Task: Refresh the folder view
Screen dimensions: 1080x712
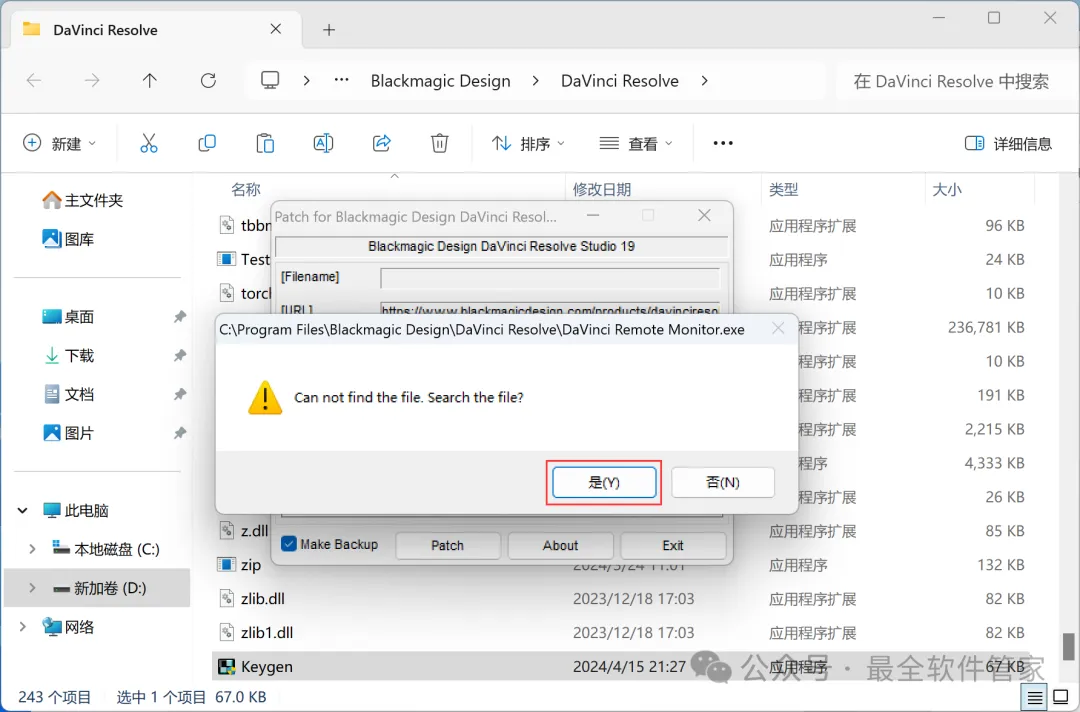Action: pos(208,81)
